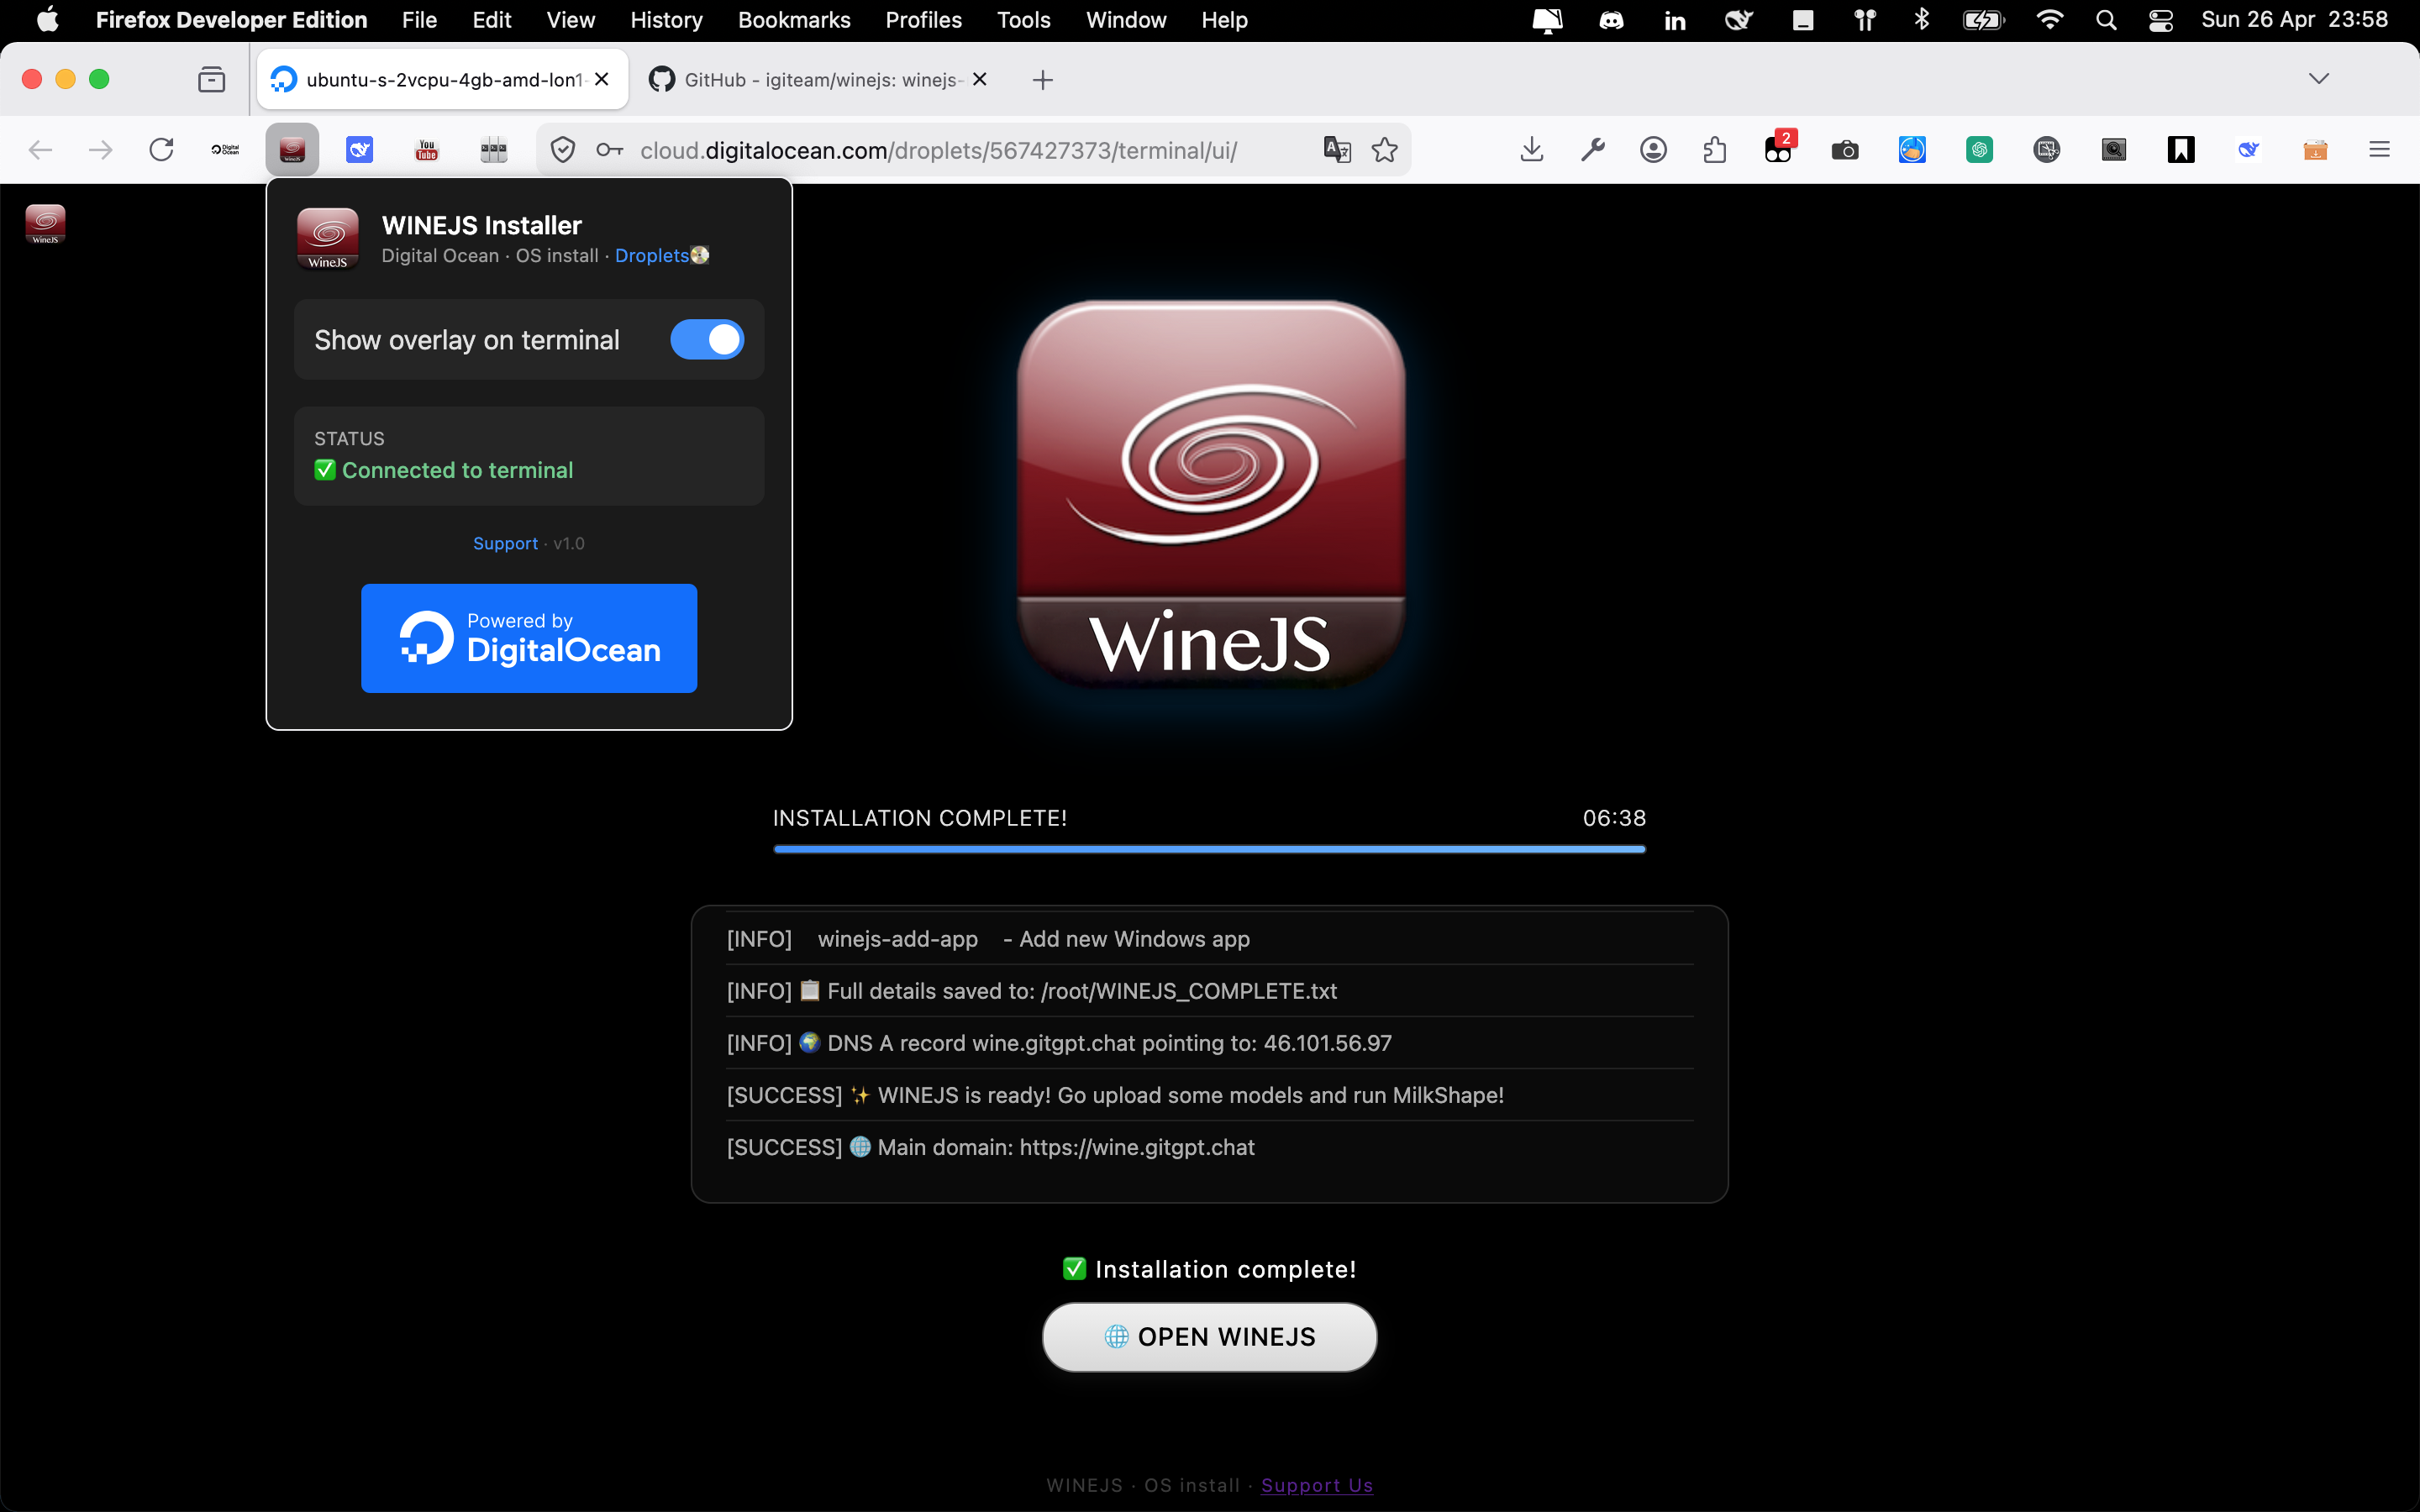
Task: Click the WINEJS is ready success line
Action: point(1210,1095)
